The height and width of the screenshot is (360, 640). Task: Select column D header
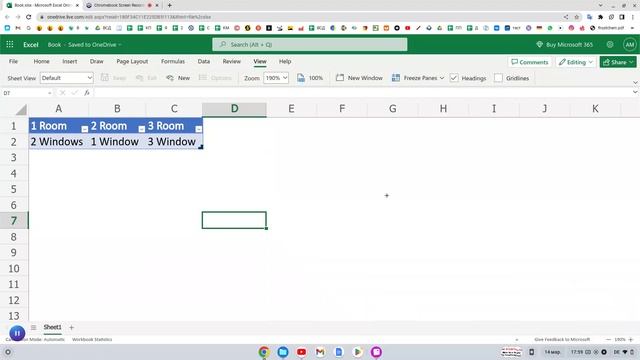coord(234,109)
